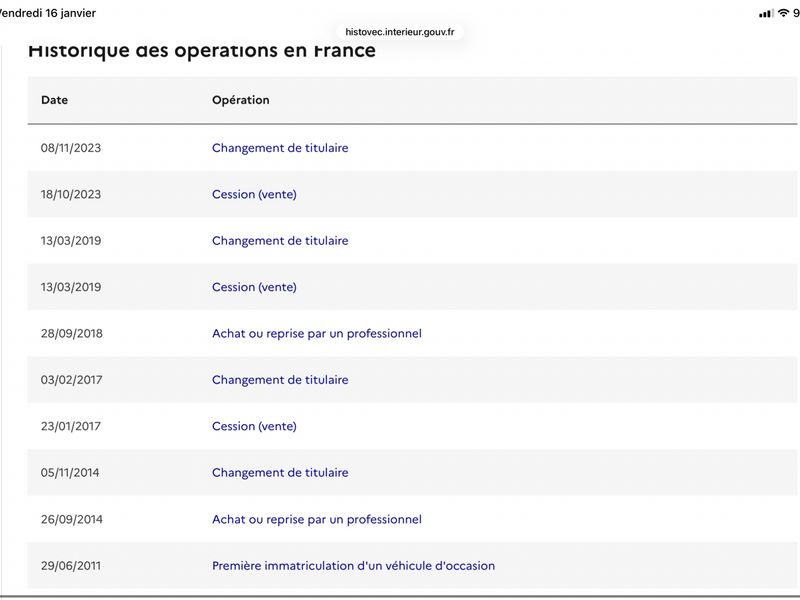Open Cession (vente) dated 23/01/2017
This screenshot has height=600, width=800.
pyautogui.click(x=254, y=426)
